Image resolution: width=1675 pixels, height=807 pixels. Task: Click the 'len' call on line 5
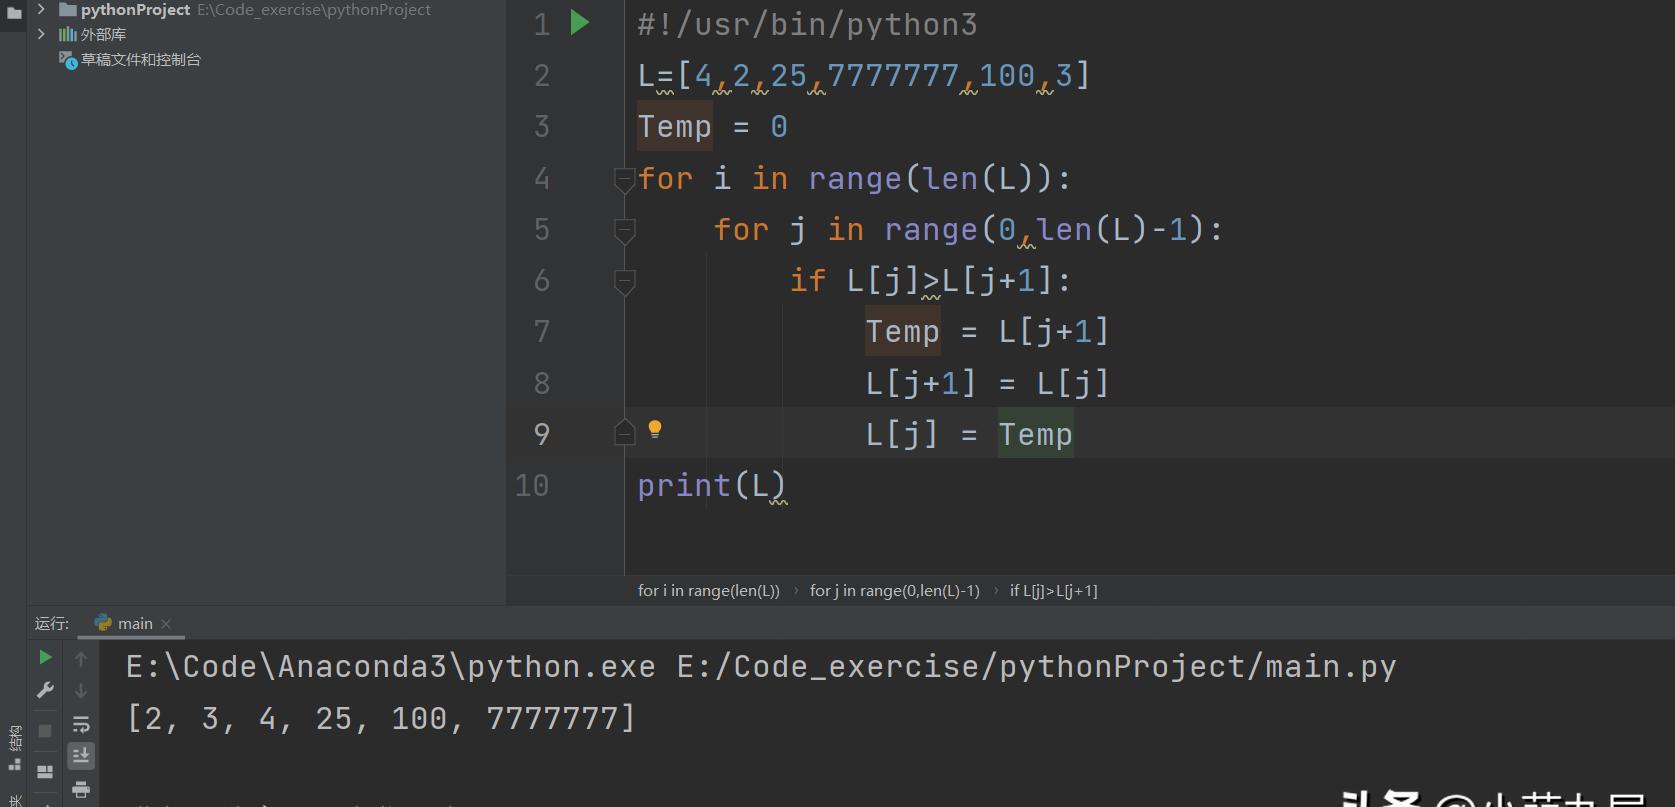1065,230
